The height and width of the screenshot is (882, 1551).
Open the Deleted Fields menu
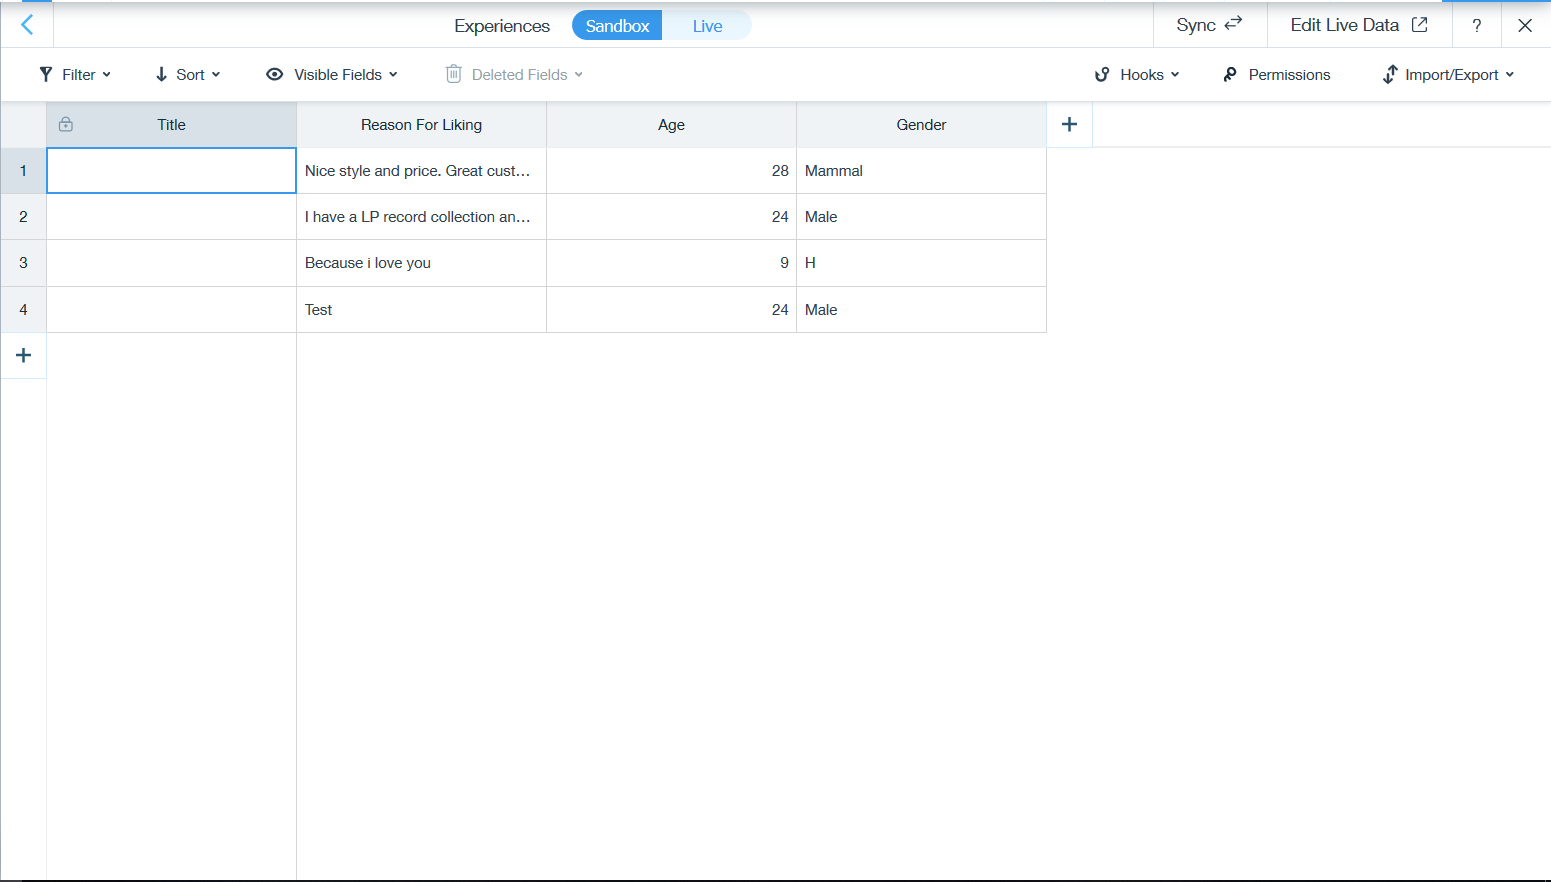coord(514,75)
